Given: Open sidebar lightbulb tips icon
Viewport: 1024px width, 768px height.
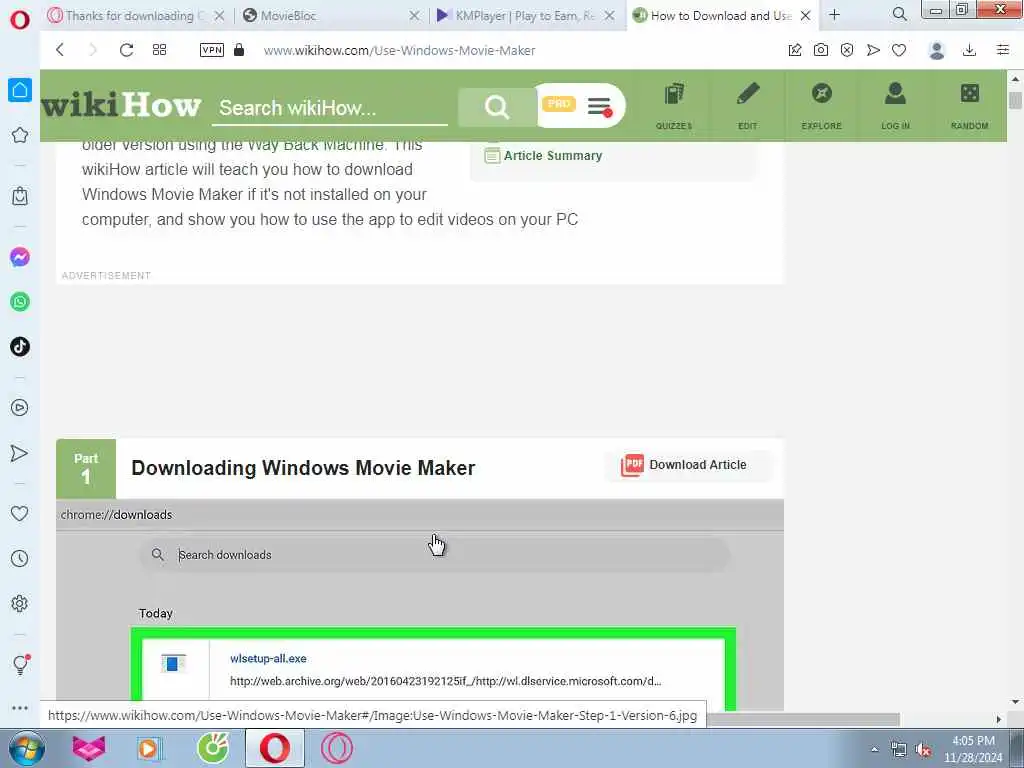Looking at the screenshot, I should click(x=21, y=665).
